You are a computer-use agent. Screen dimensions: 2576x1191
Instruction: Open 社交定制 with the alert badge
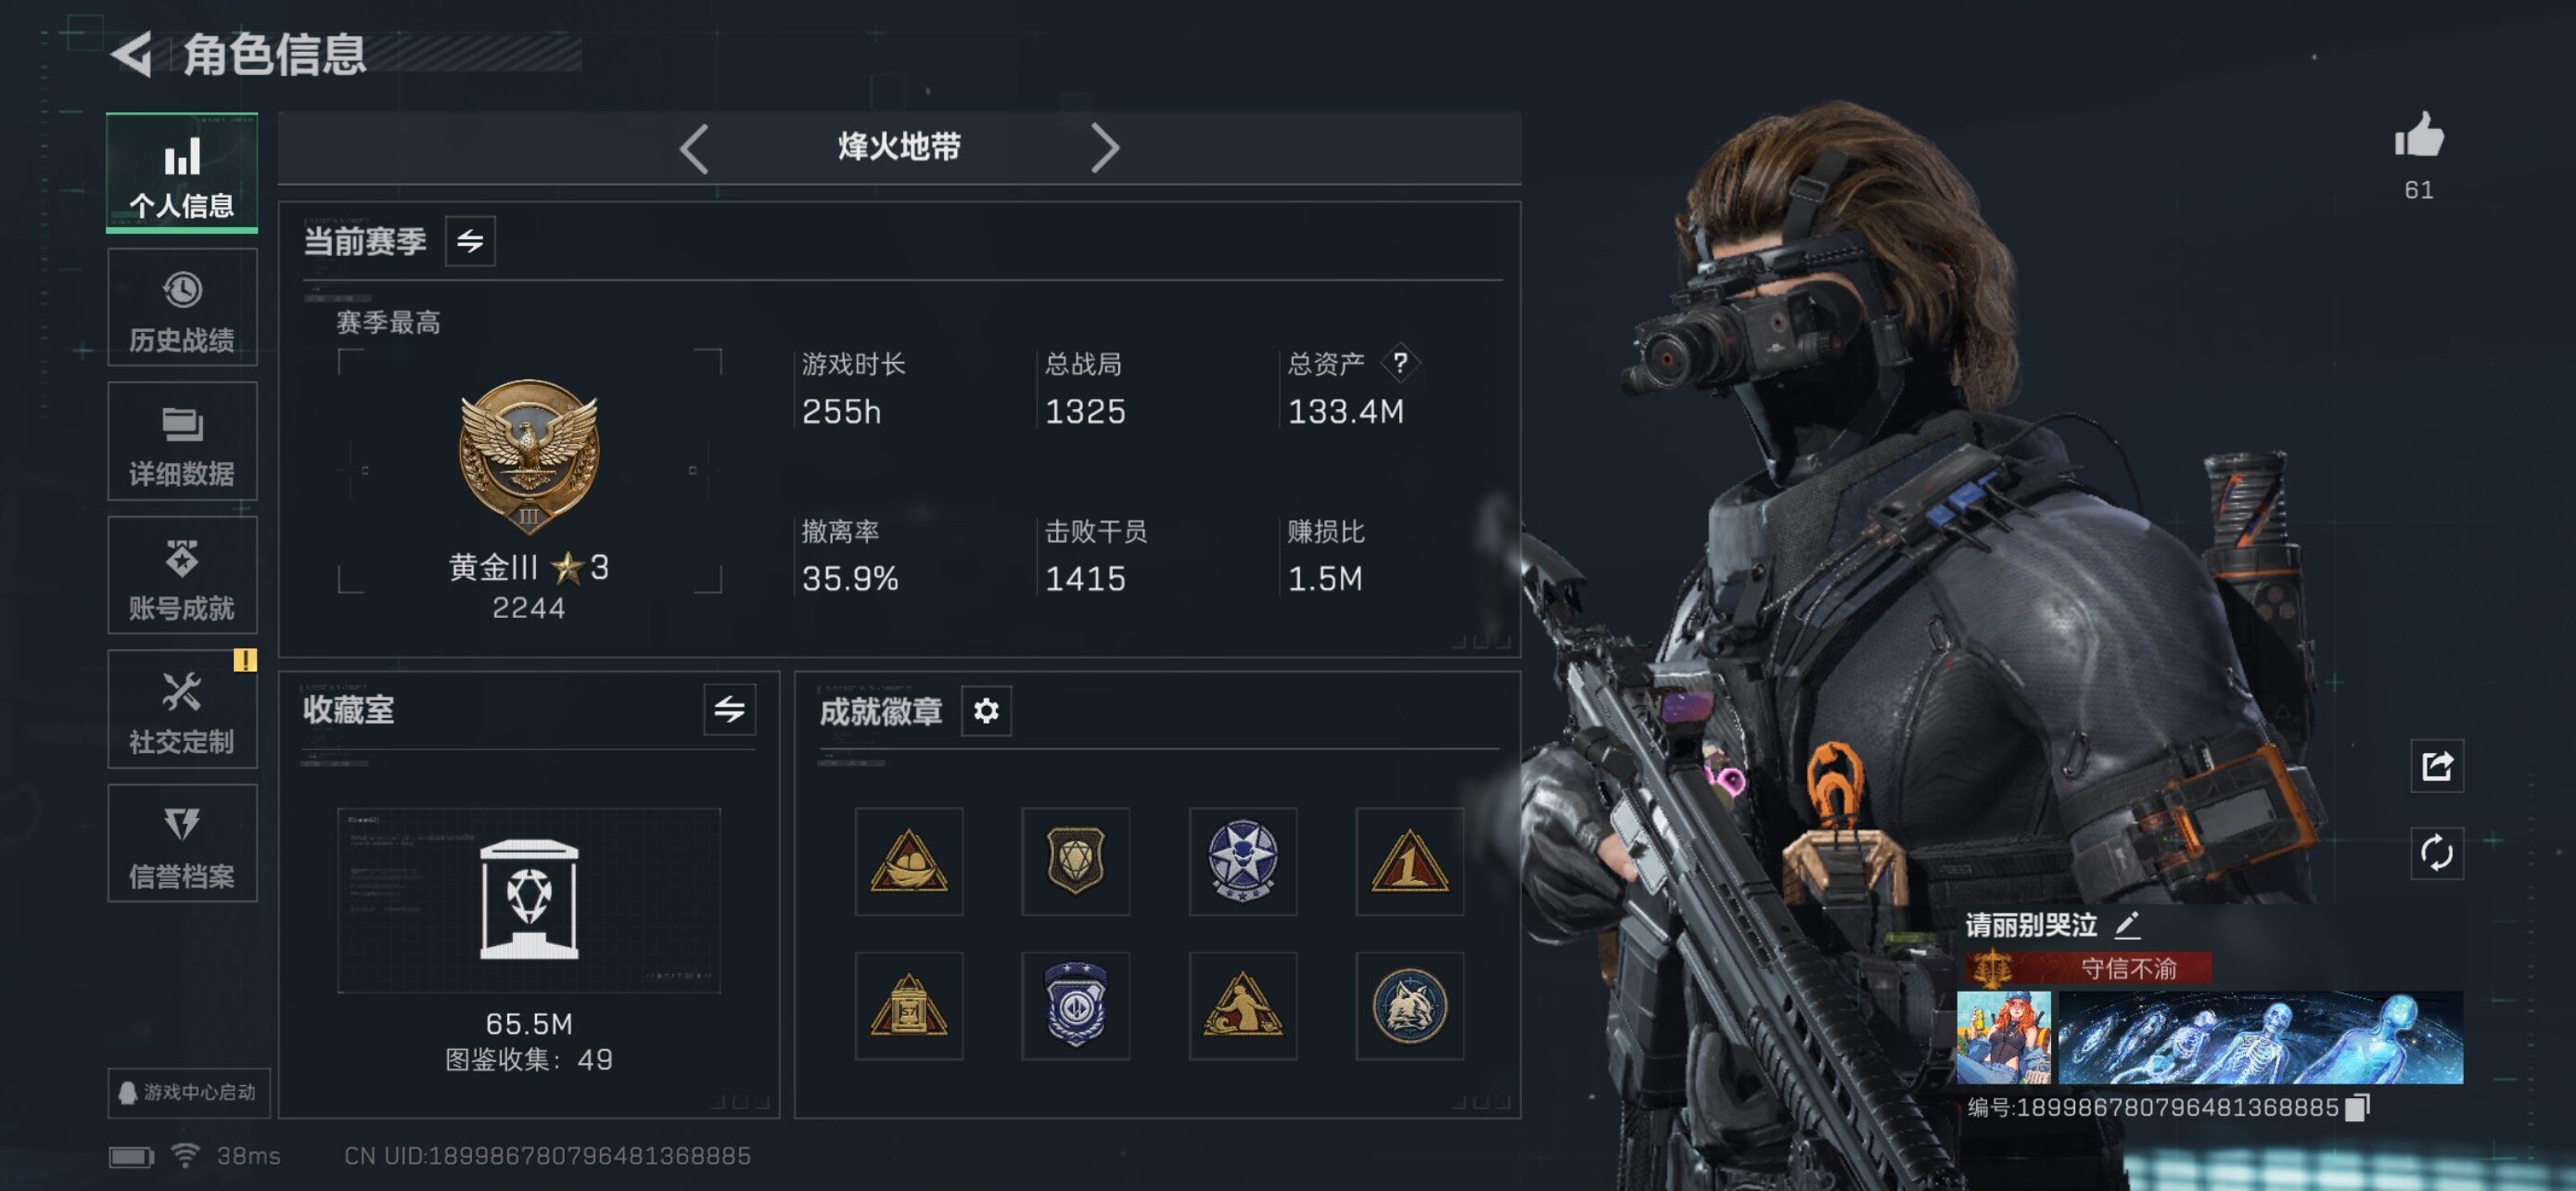[182, 709]
